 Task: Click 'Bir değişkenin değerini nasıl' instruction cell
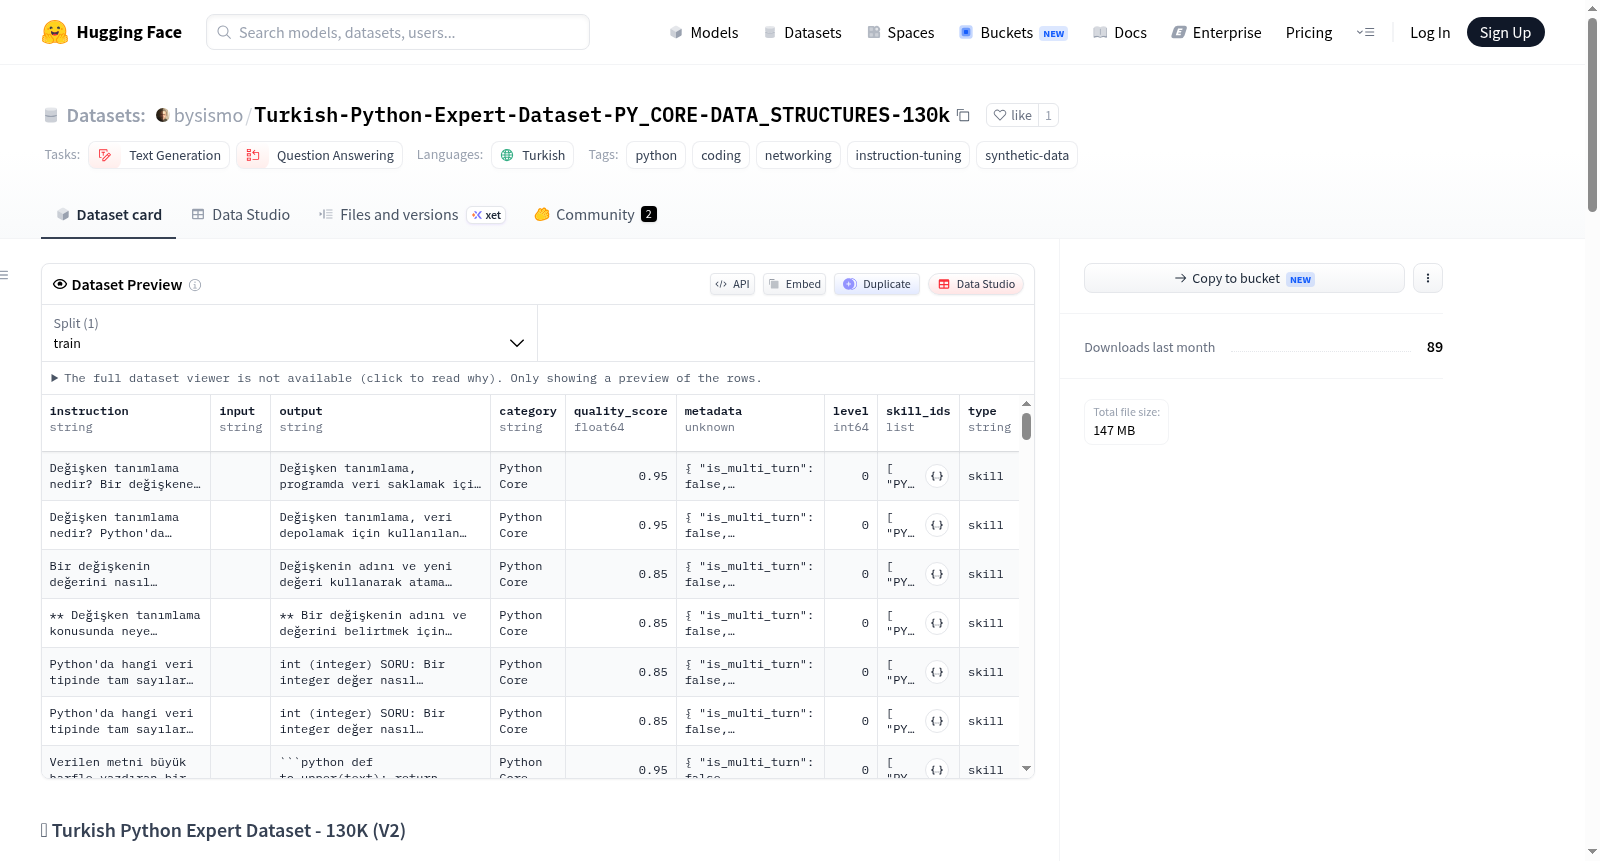126,574
